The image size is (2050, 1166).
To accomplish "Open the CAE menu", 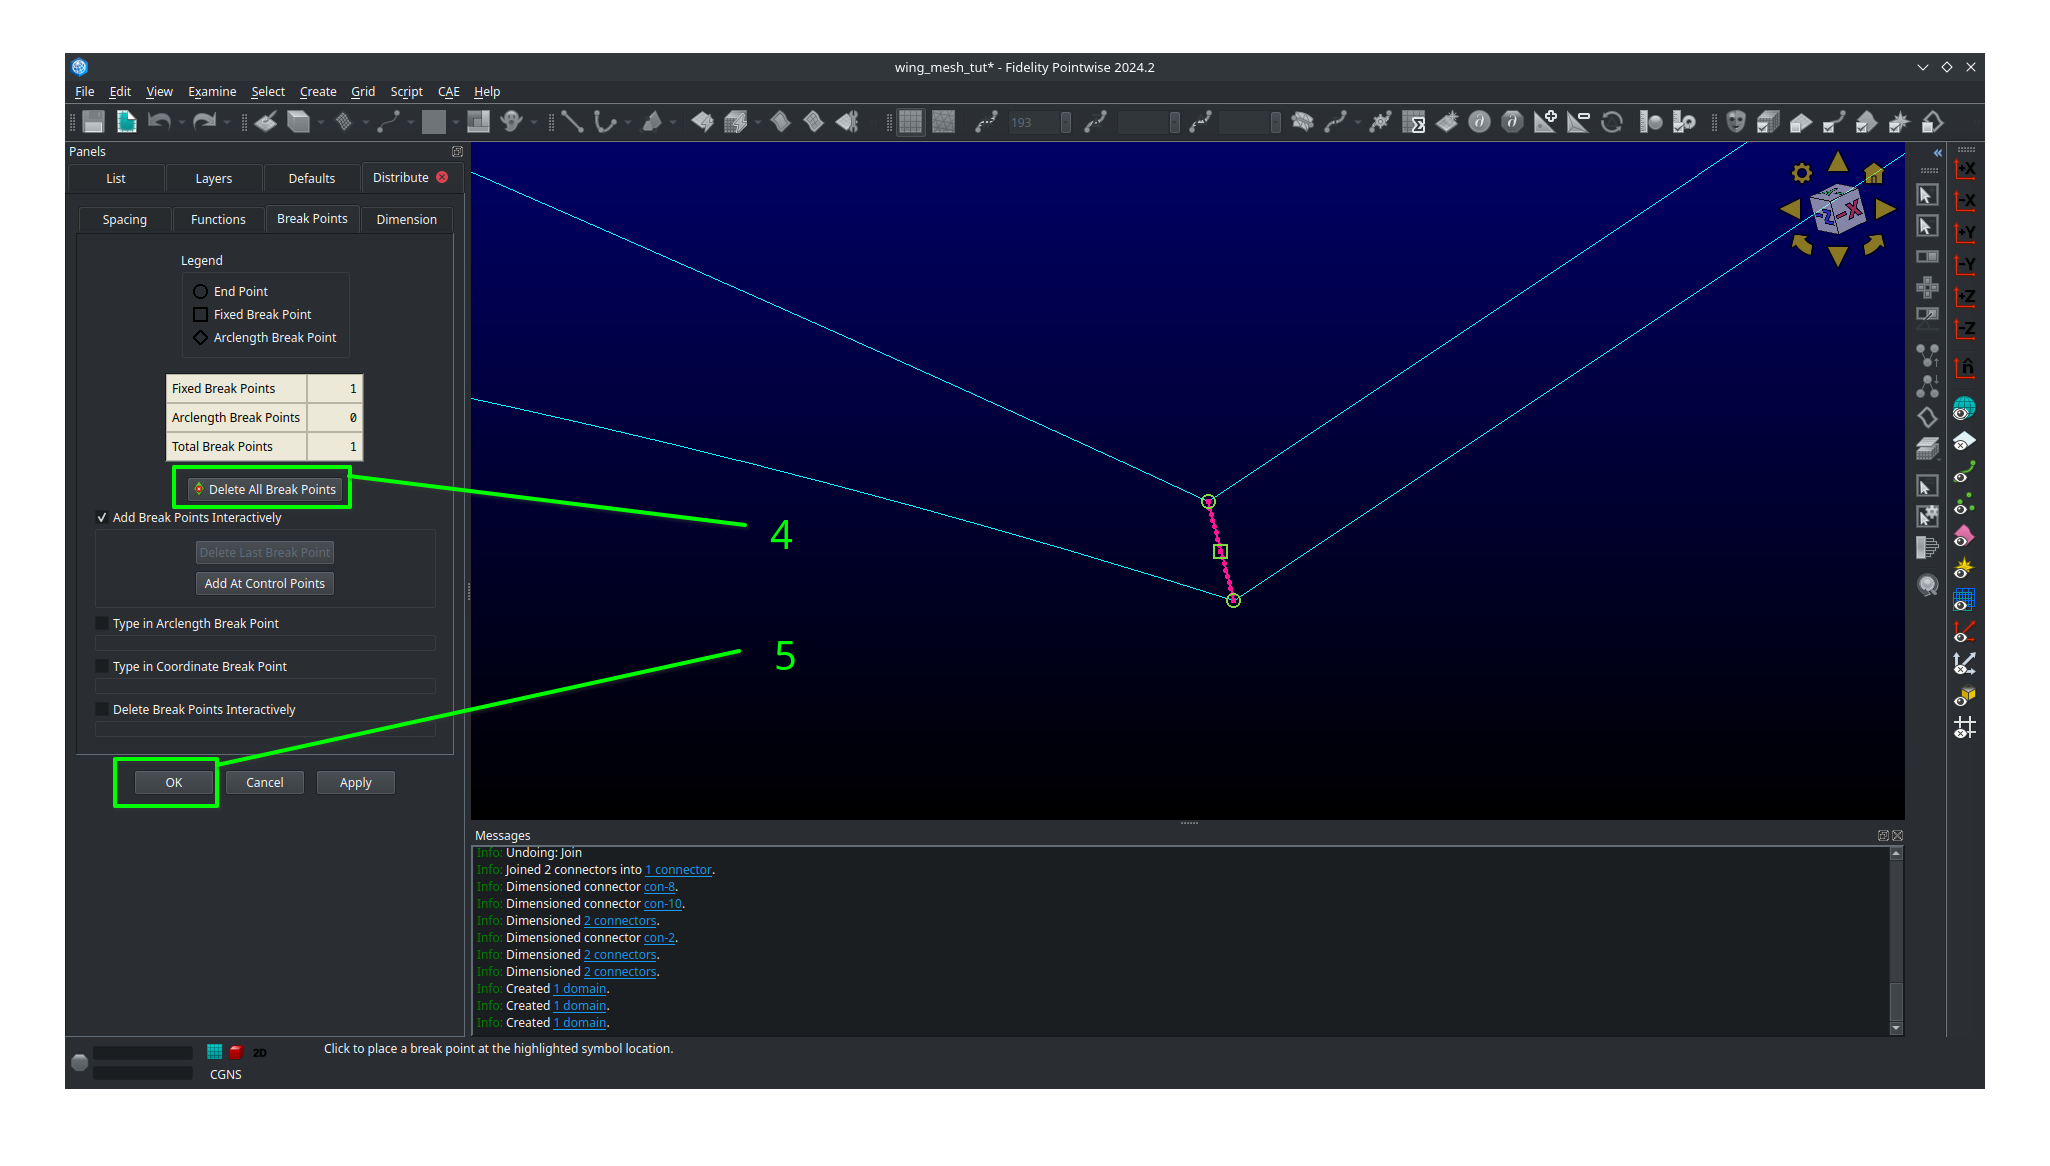I will [x=448, y=91].
